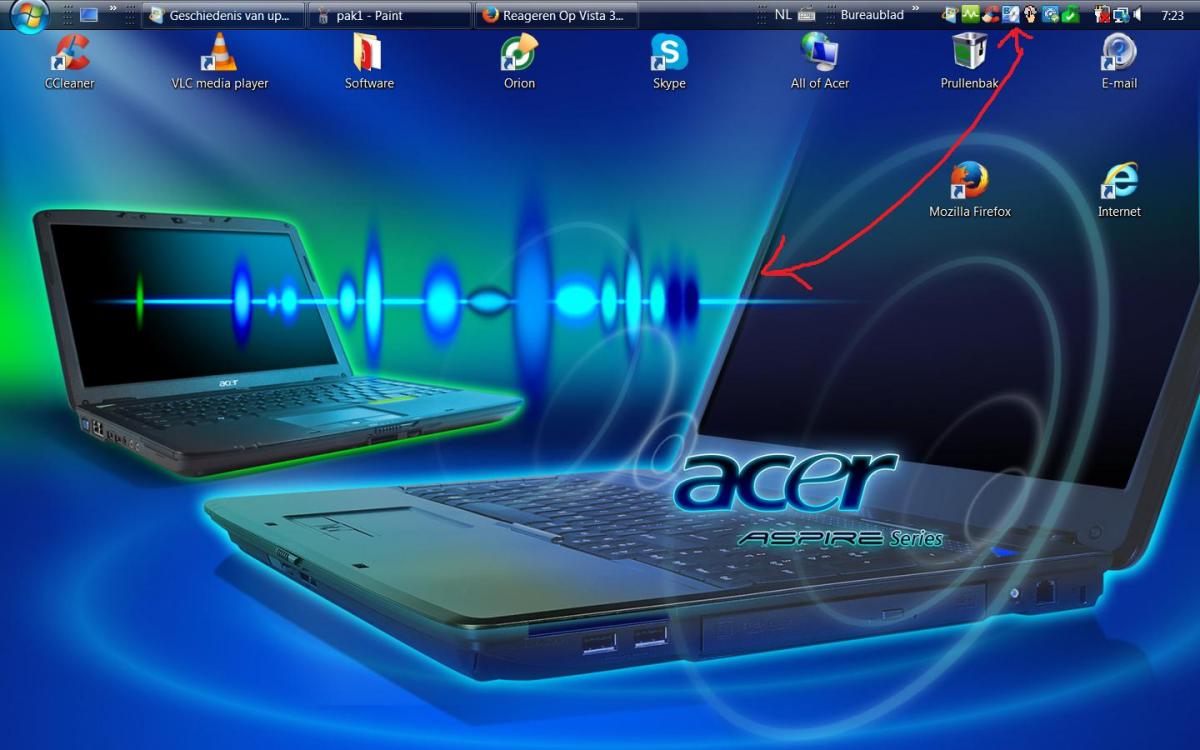The image size is (1200, 750).
Task: Expand the Bureaublad toolbar chevron
Action: coord(916,10)
